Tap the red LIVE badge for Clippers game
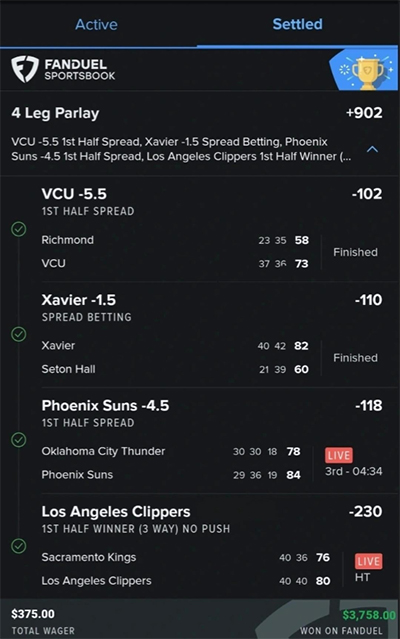Viewport: 400px width, 639px height. (369, 561)
